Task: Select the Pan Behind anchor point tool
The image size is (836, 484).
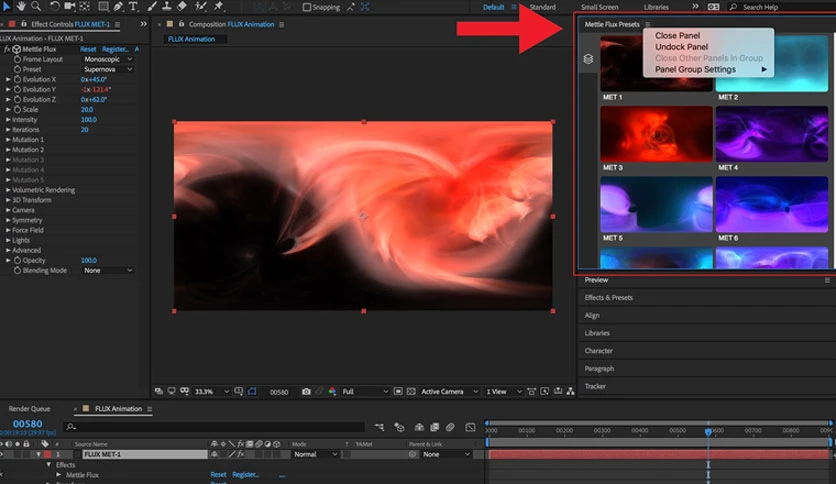Action: [85, 6]
